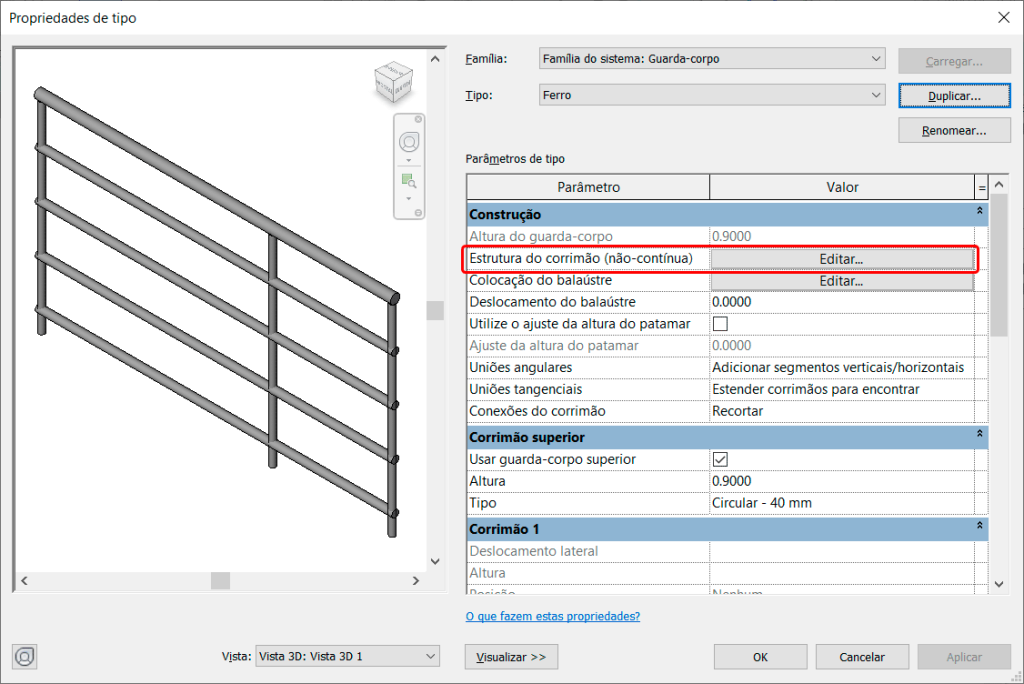Select the zoom region tool in preview

(409, 180)
